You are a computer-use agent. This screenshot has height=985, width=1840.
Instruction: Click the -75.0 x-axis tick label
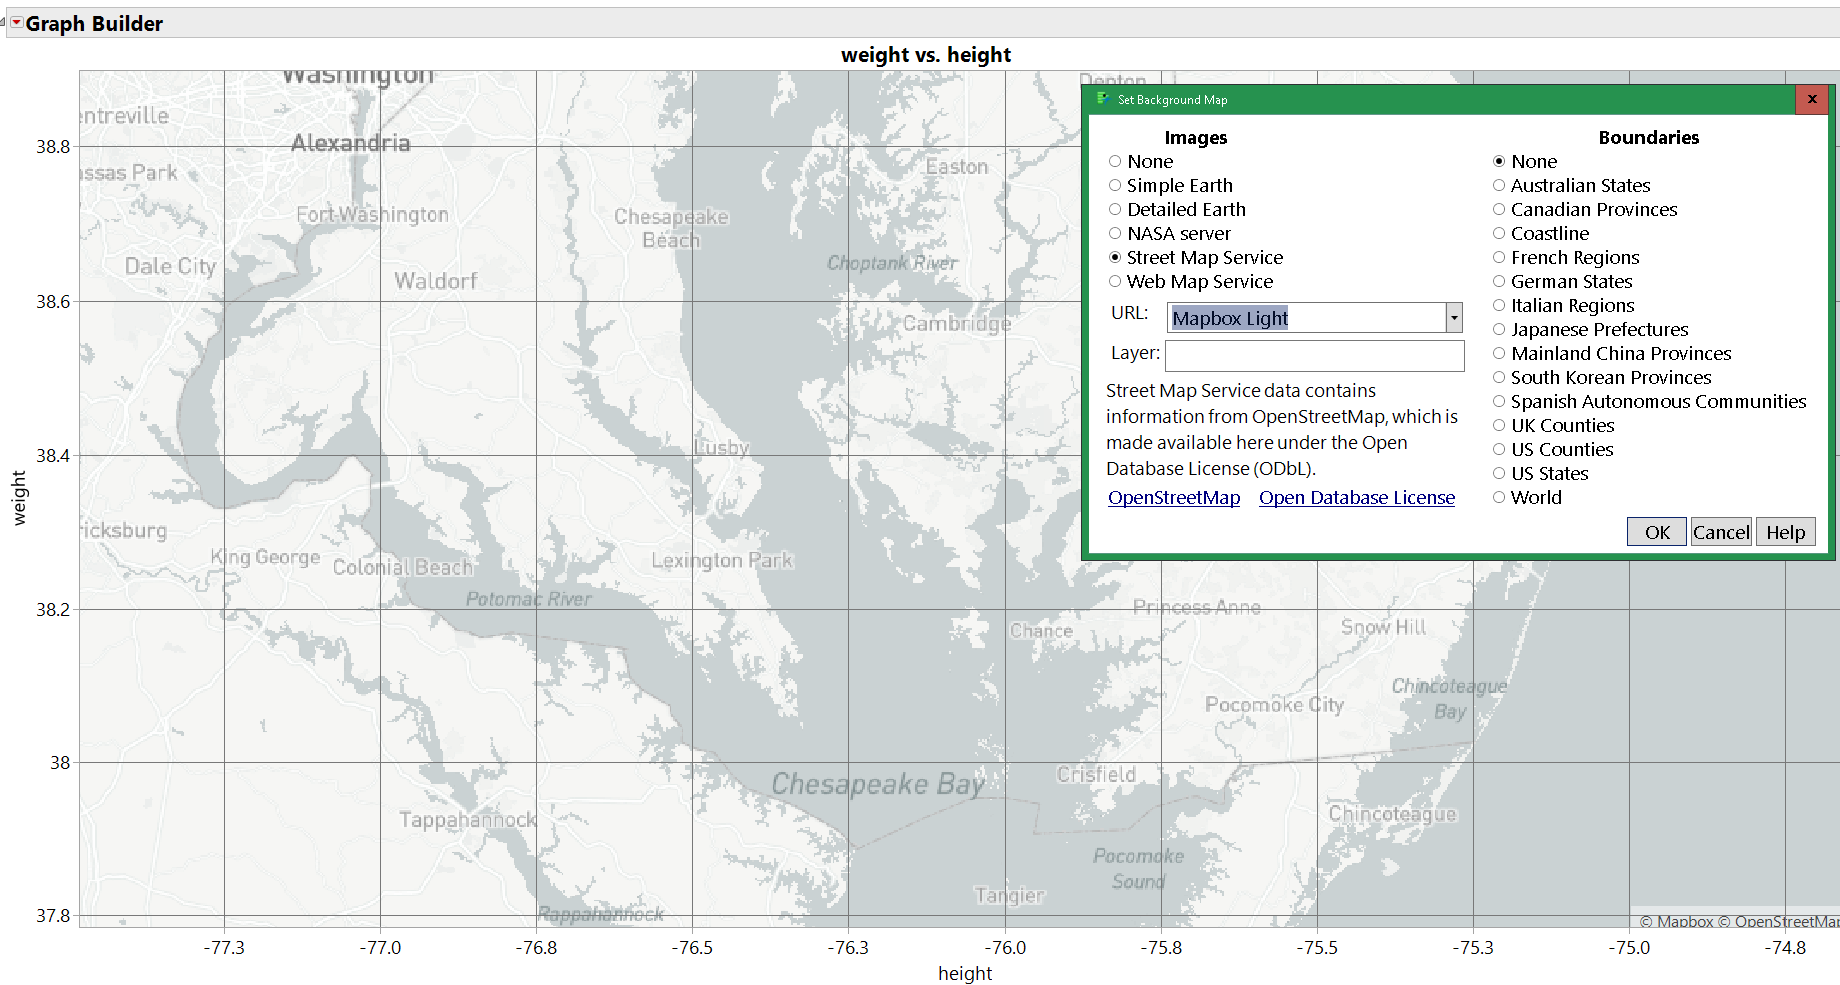(x=1629, y=947)
